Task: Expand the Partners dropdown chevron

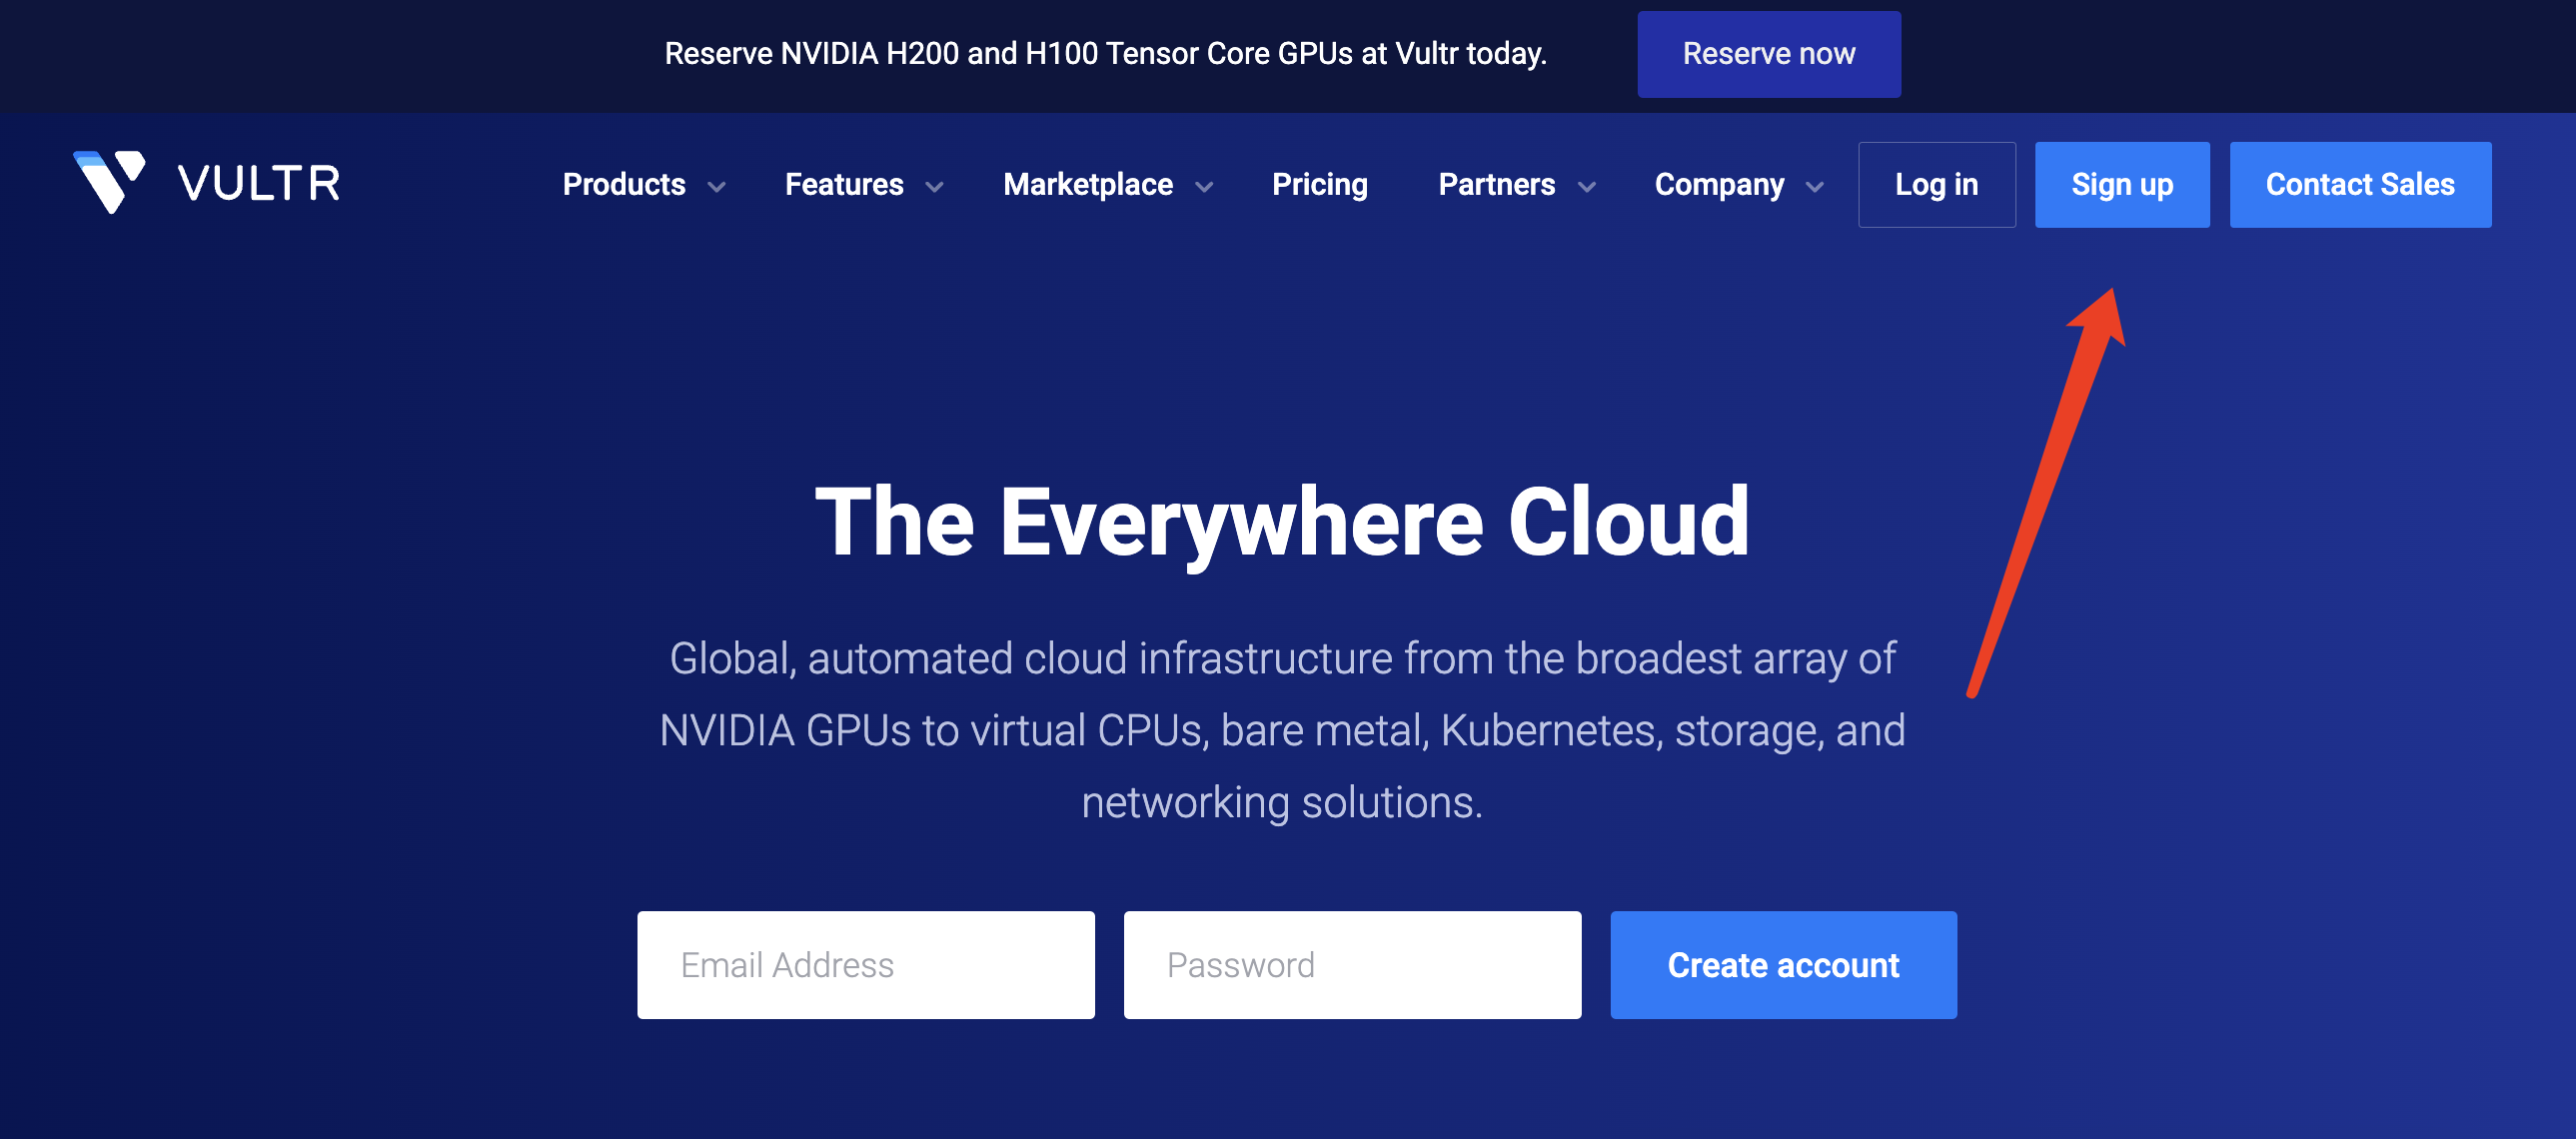Action: tap(1587, 187)
